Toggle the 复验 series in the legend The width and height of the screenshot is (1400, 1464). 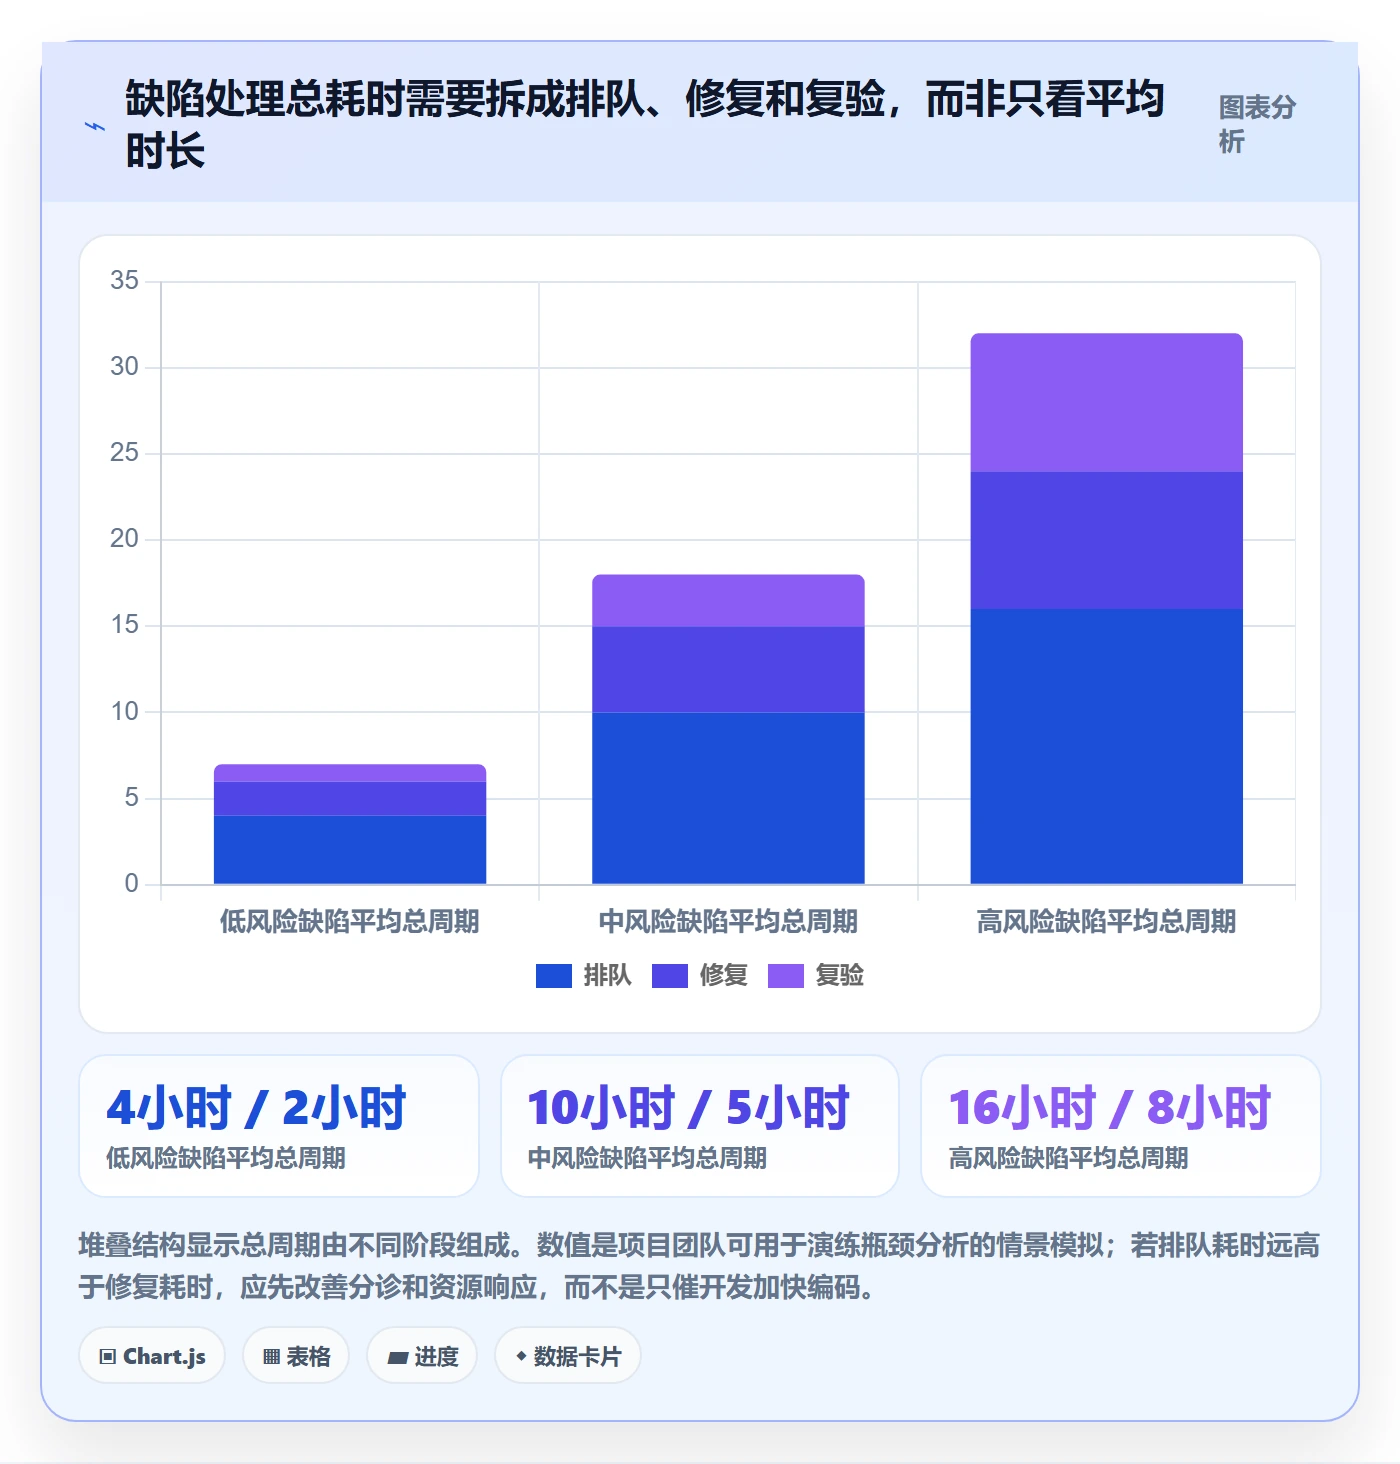[815, 975]
